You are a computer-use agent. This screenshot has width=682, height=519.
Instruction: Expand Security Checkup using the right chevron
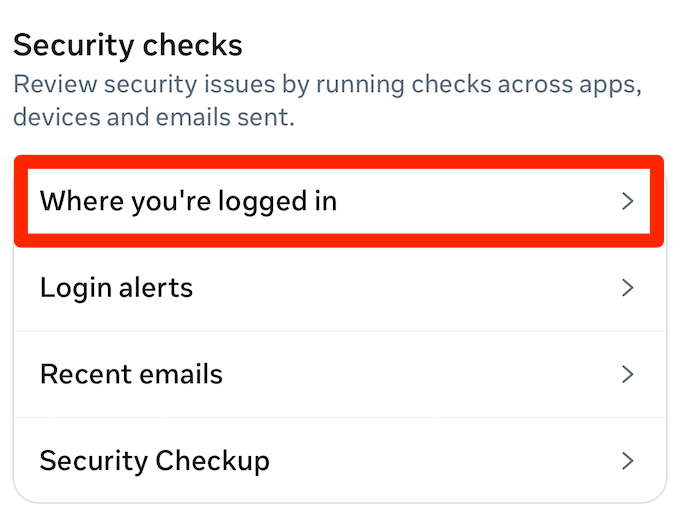(628, 461)
